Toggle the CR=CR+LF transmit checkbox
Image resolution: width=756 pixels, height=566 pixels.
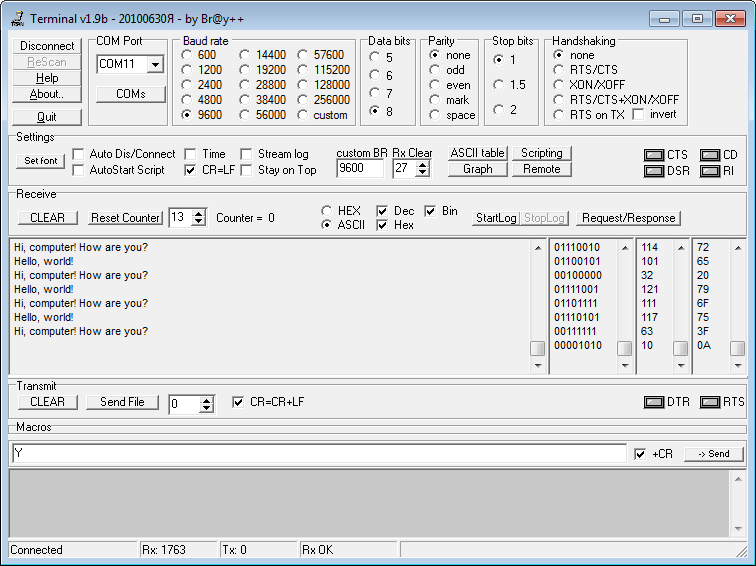238,402
